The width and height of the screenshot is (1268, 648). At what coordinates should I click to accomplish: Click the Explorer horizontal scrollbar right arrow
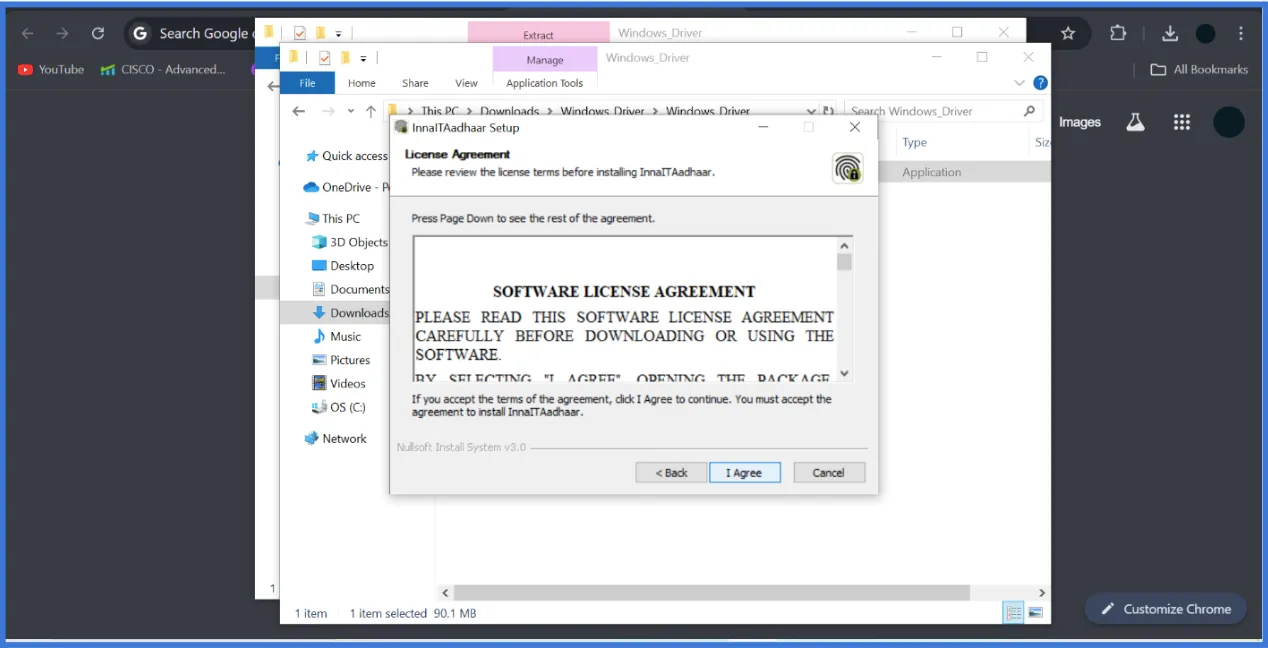pyautogui.click(x=1042, y=593)
